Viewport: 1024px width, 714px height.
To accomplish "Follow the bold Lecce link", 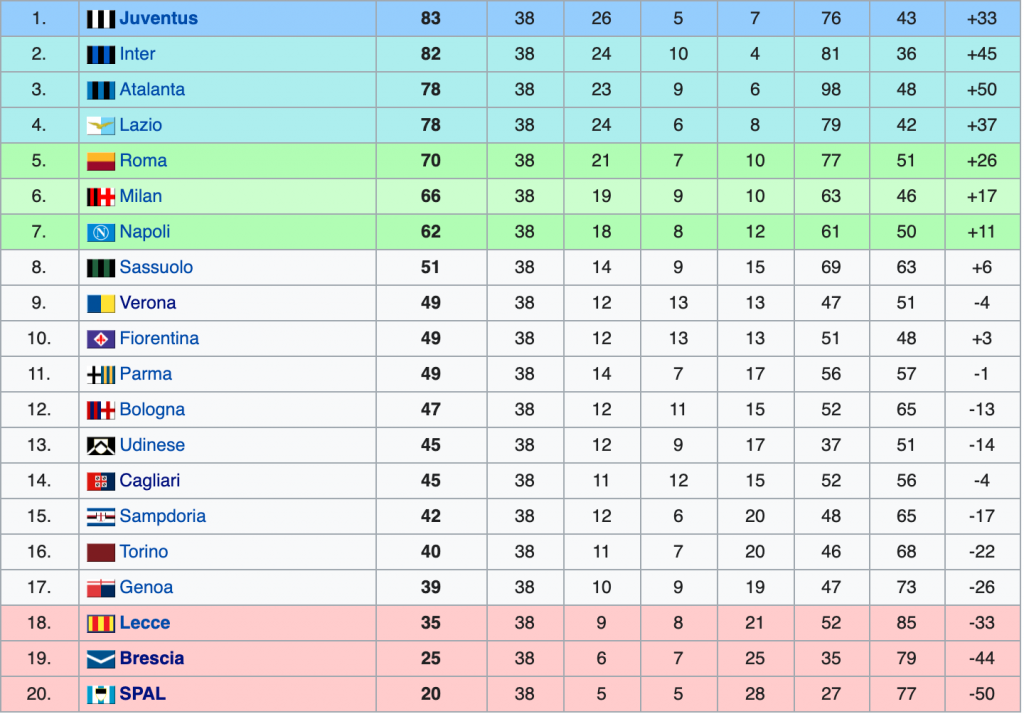I will [x=144, y=623].
